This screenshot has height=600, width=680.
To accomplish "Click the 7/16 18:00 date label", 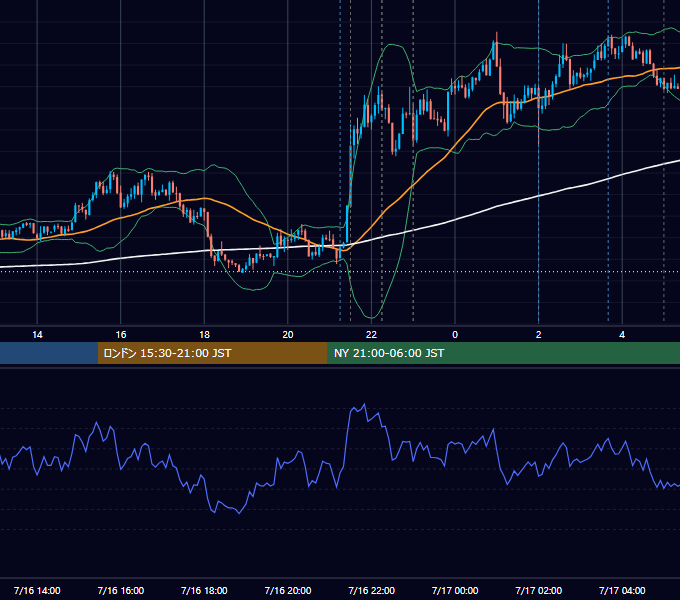I will pyautogui.click(x=204, y=590).
